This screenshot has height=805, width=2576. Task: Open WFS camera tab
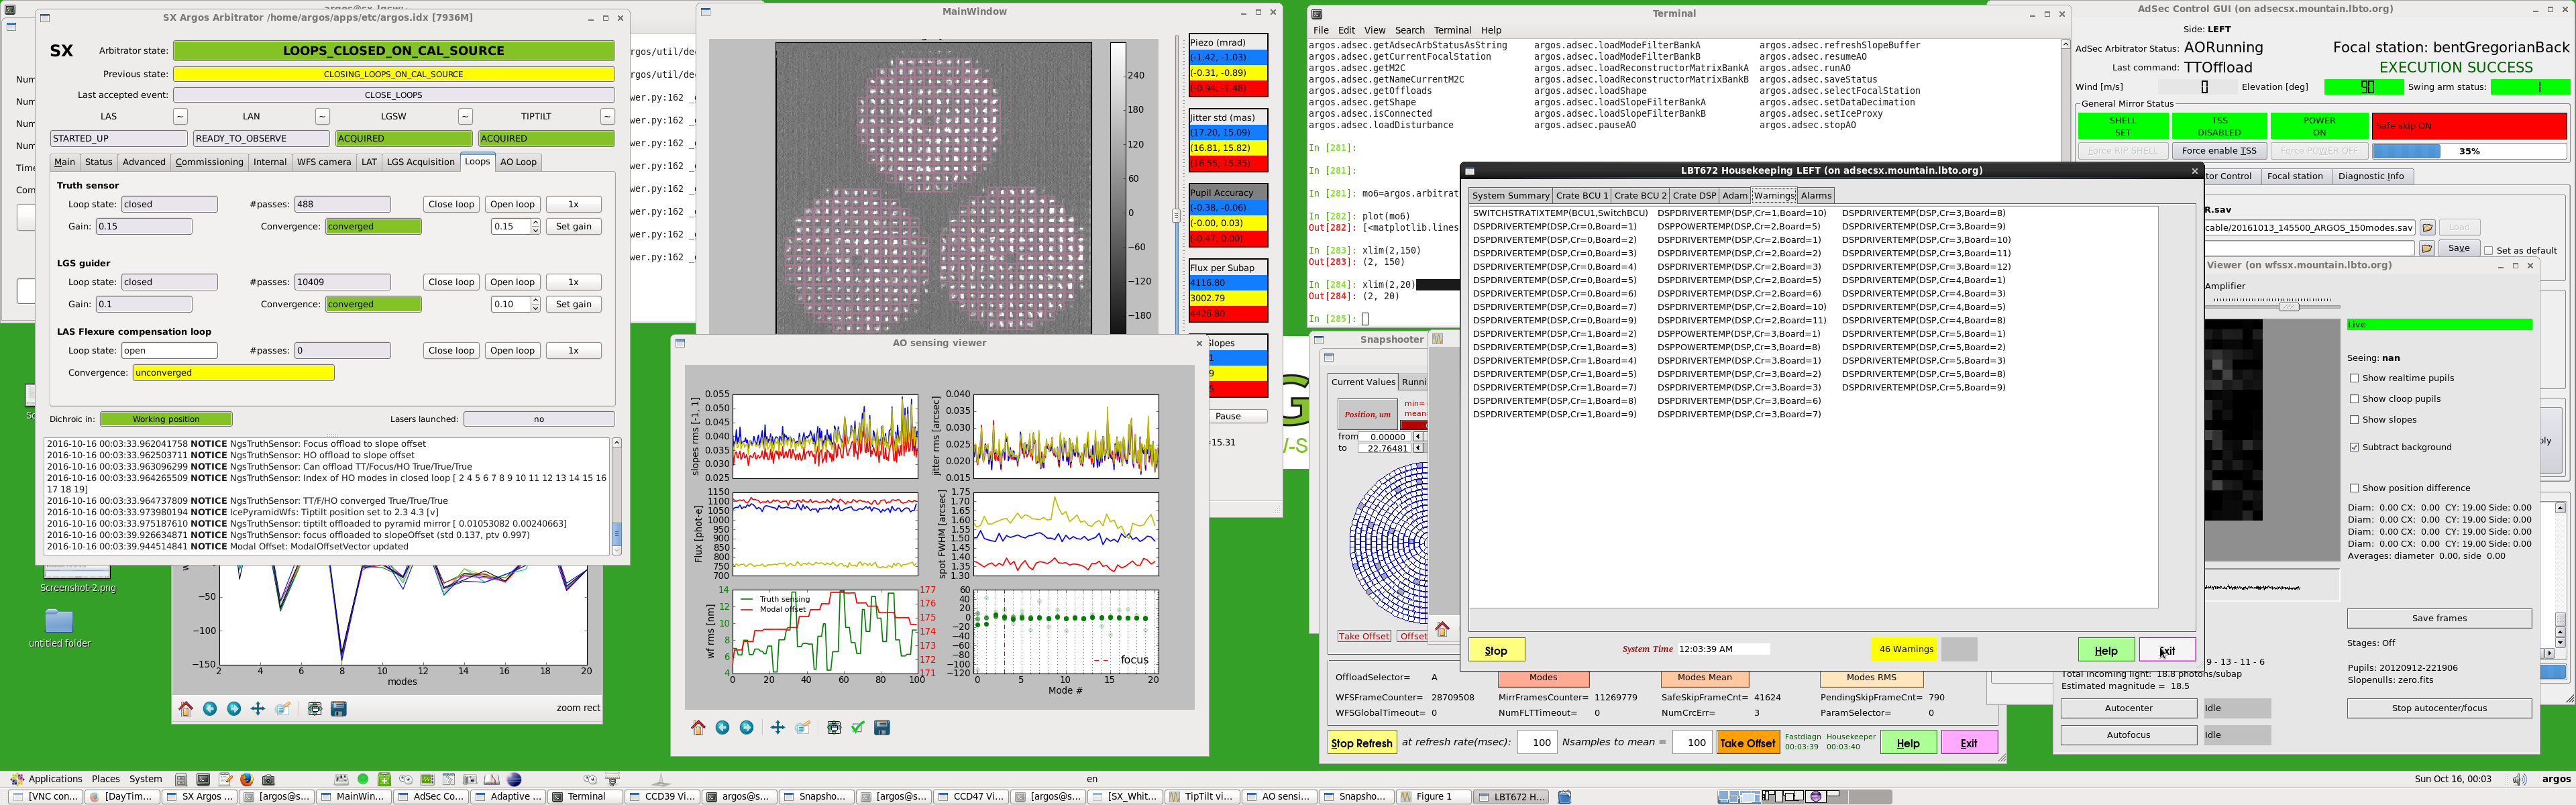[x=324, y=162]
